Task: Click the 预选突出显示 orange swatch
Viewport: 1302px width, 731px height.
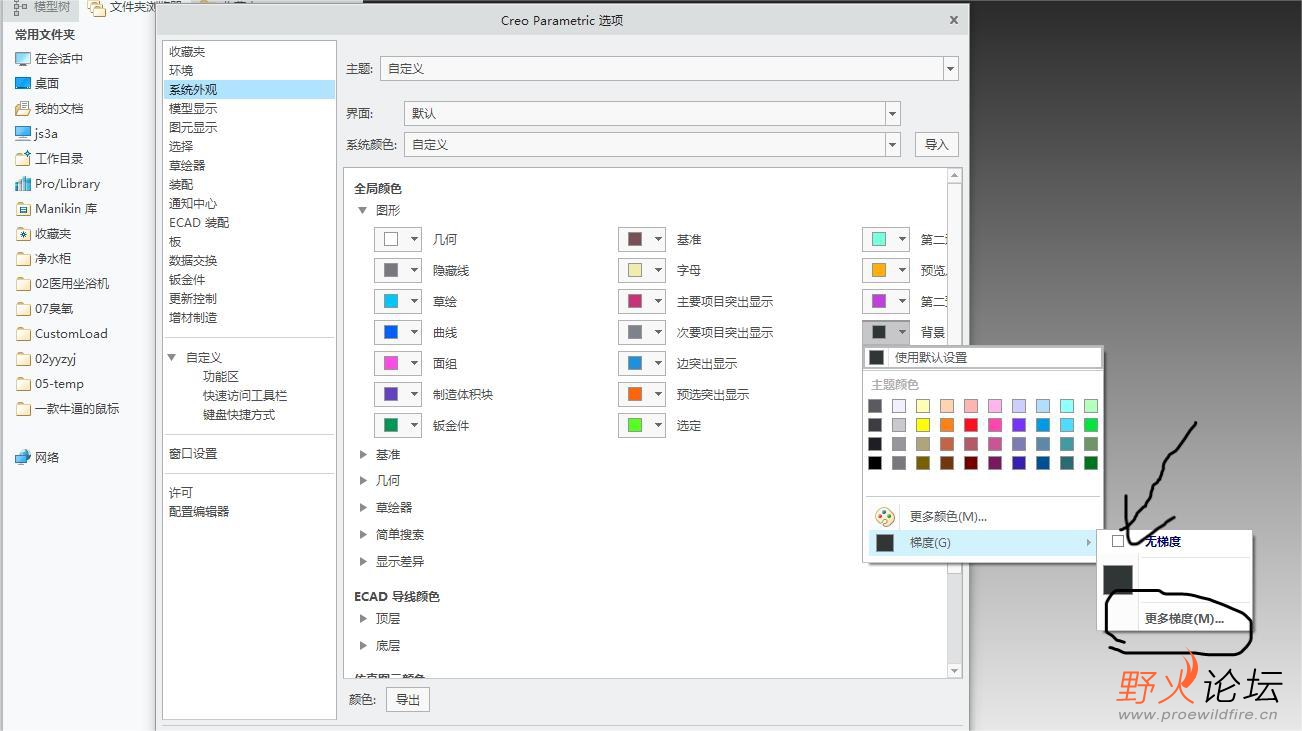Action: [635, 395]
